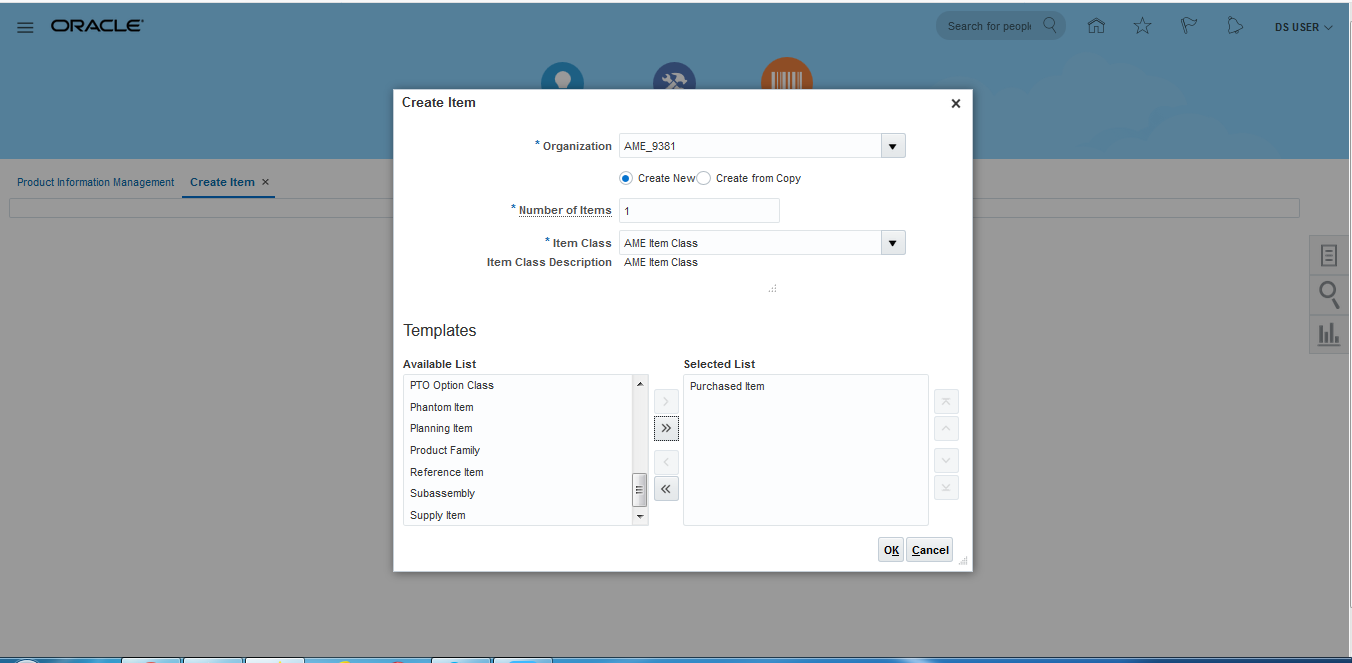Select Subassembly template

click(518, 493)
